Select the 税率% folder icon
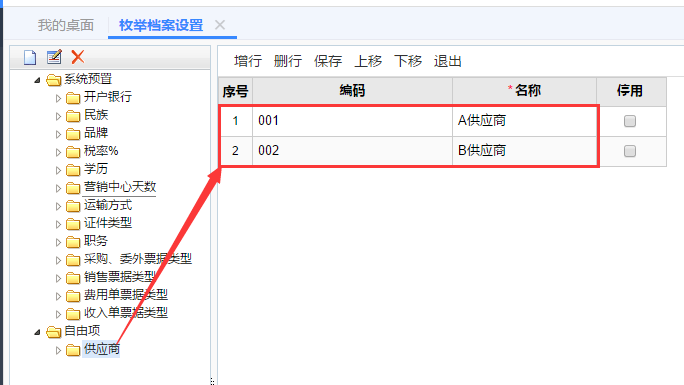This screenshot has height=385, width=684. pyautogui.click(x=73, y=152)
